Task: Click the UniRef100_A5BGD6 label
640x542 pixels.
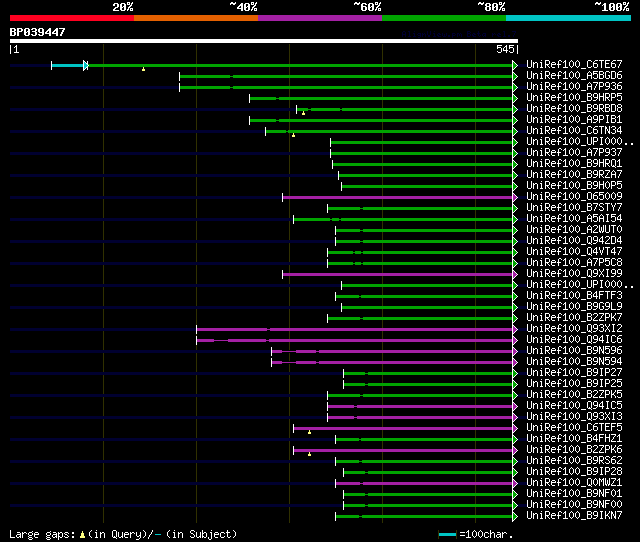Action: tap(574, 76)
